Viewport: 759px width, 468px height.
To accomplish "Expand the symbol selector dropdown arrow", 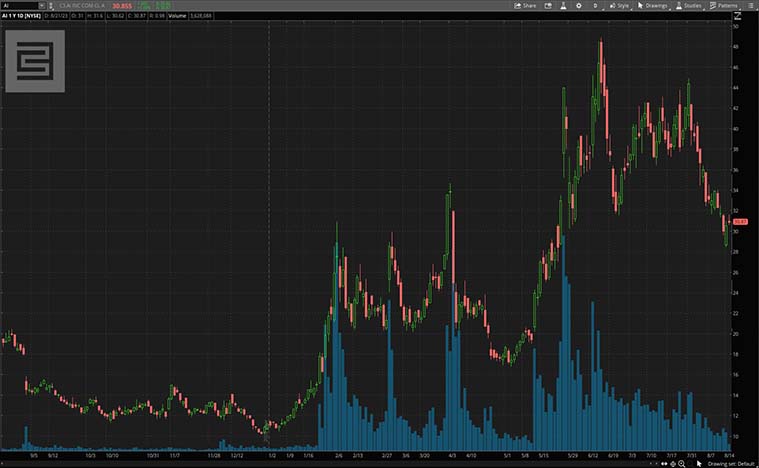I will pyautogui.click(x=41, y=5).
